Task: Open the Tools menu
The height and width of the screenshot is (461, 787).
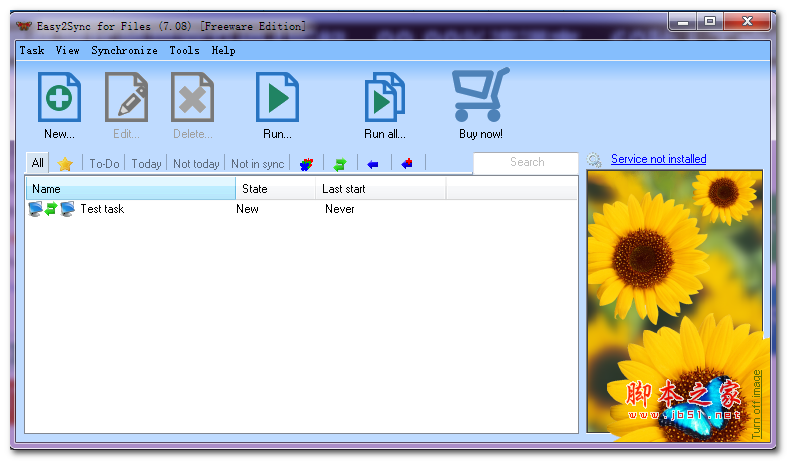Action: [x=184, y=50]
